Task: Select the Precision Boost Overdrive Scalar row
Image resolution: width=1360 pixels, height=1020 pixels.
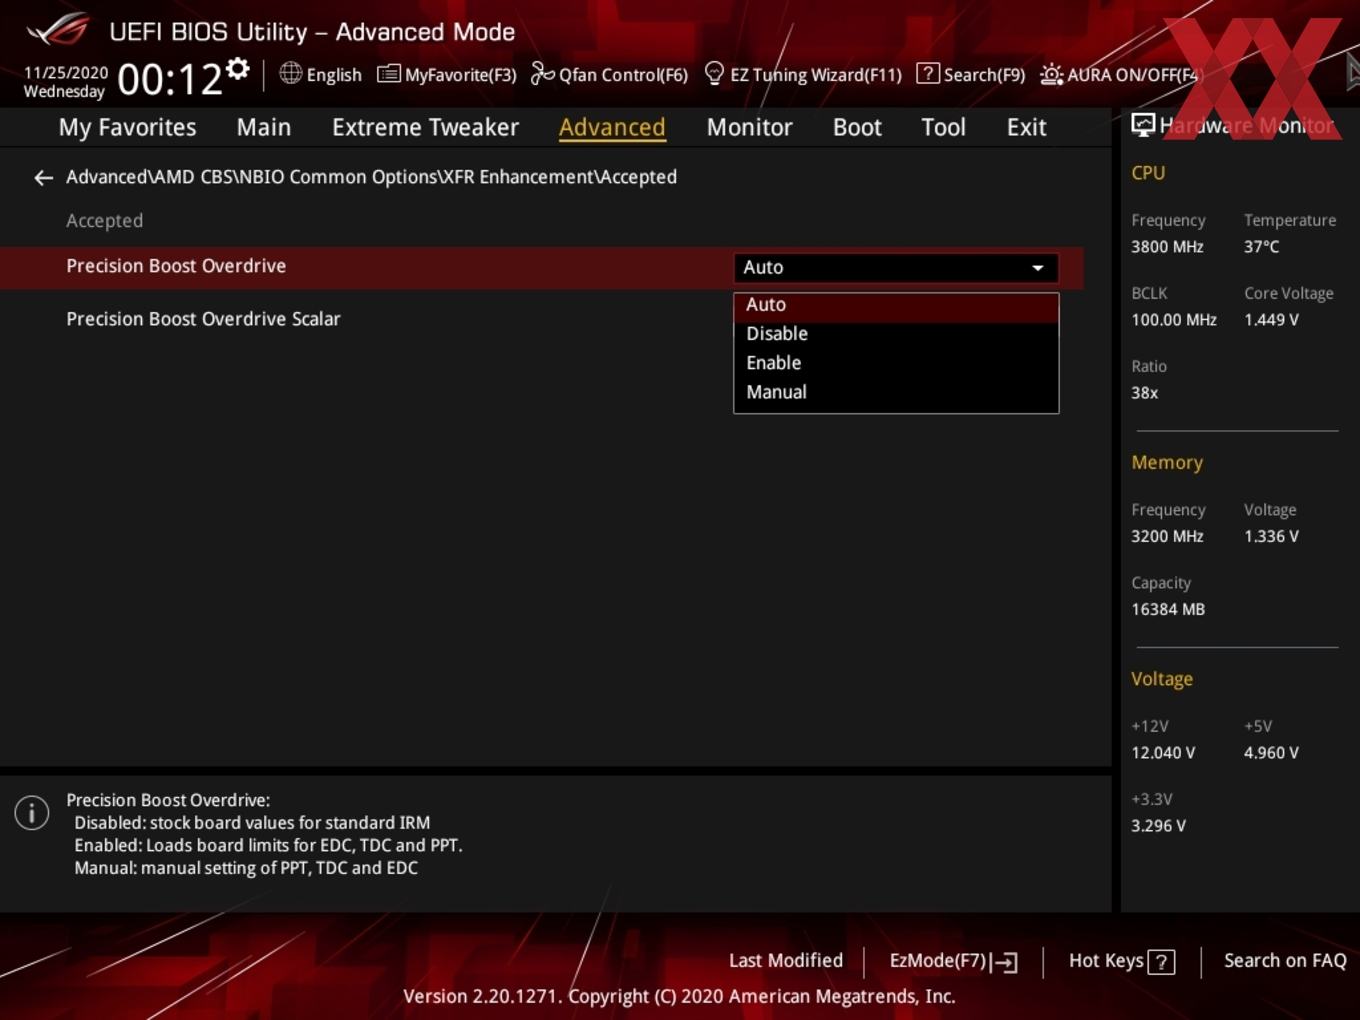Action: click(541, 319)
